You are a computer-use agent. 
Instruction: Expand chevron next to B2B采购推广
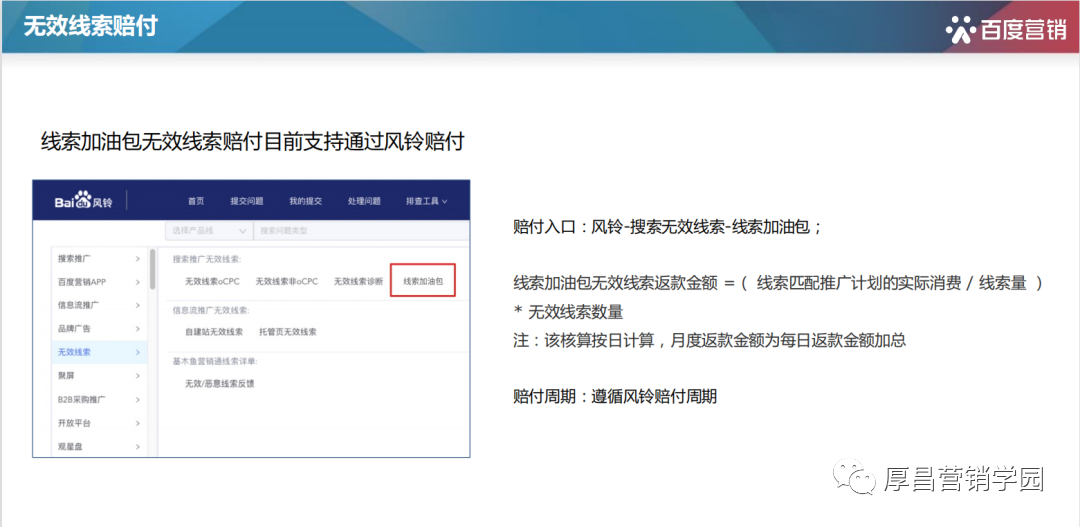138,399
